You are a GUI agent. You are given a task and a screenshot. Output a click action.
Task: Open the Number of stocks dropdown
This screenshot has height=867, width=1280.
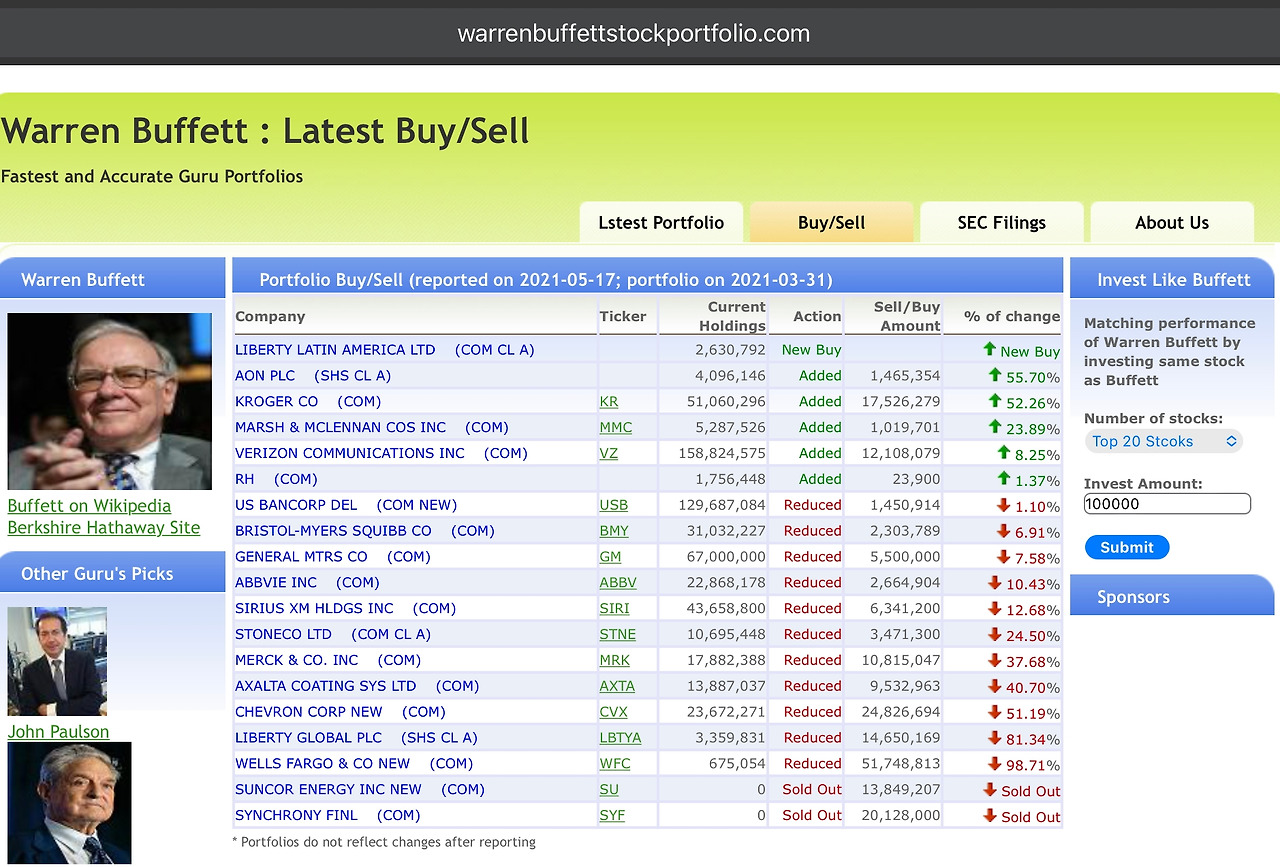coord(1164,441)
